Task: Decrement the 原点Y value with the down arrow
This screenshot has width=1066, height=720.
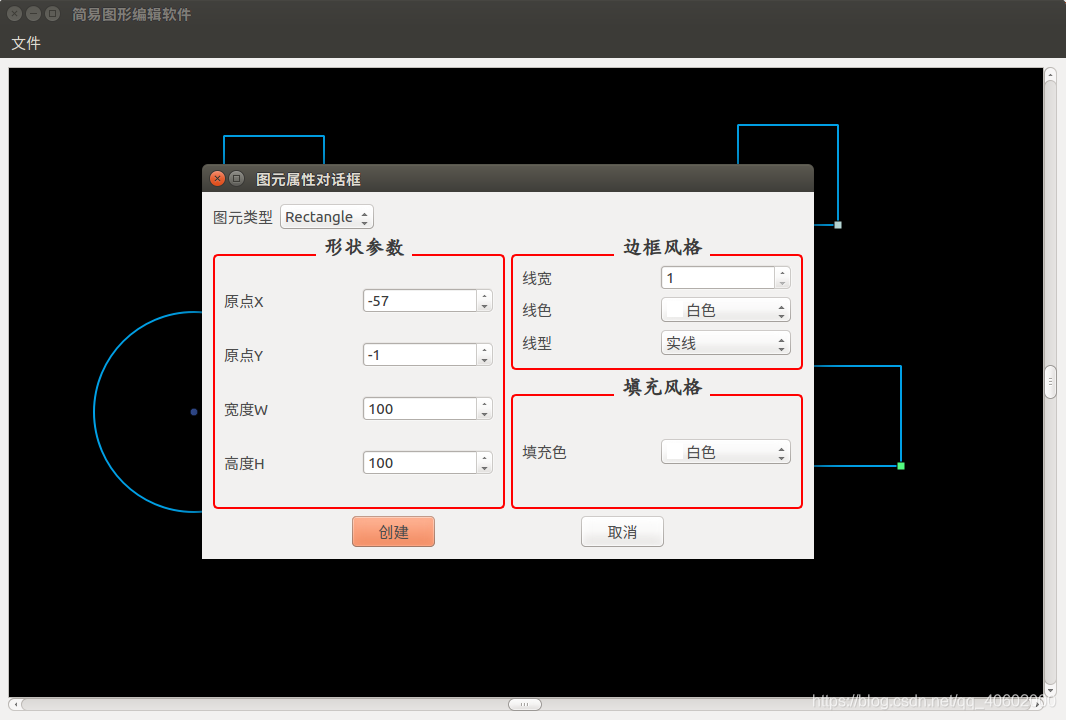Action: click(484, 358)
